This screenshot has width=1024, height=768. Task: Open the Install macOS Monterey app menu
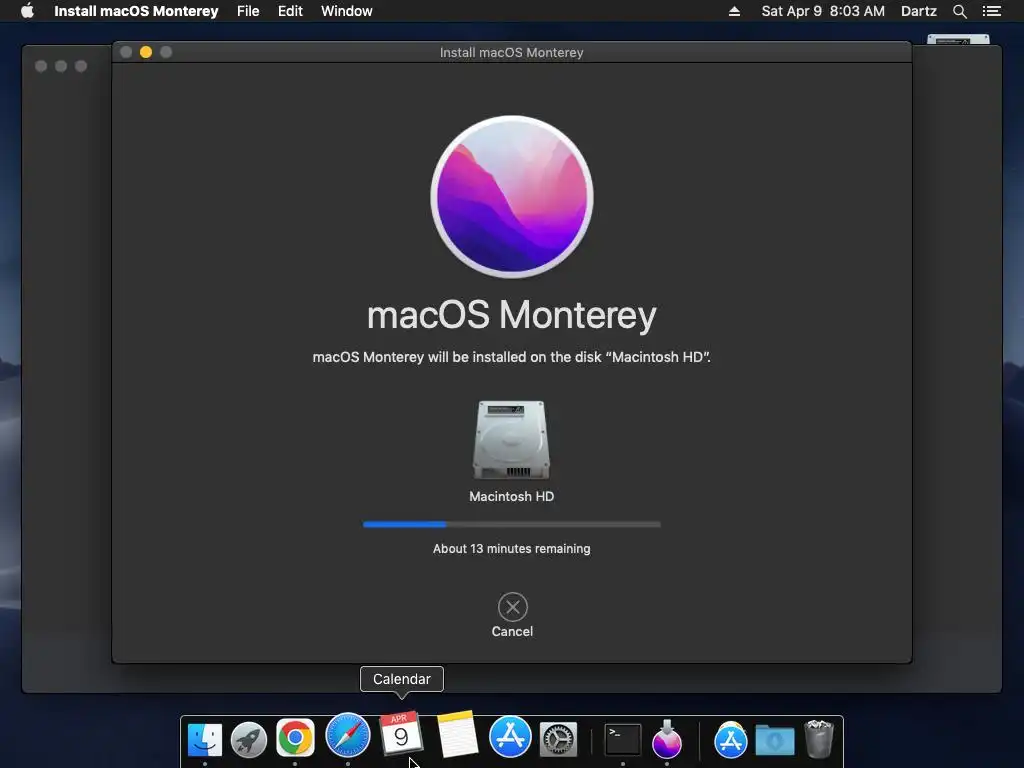[136, 11]
